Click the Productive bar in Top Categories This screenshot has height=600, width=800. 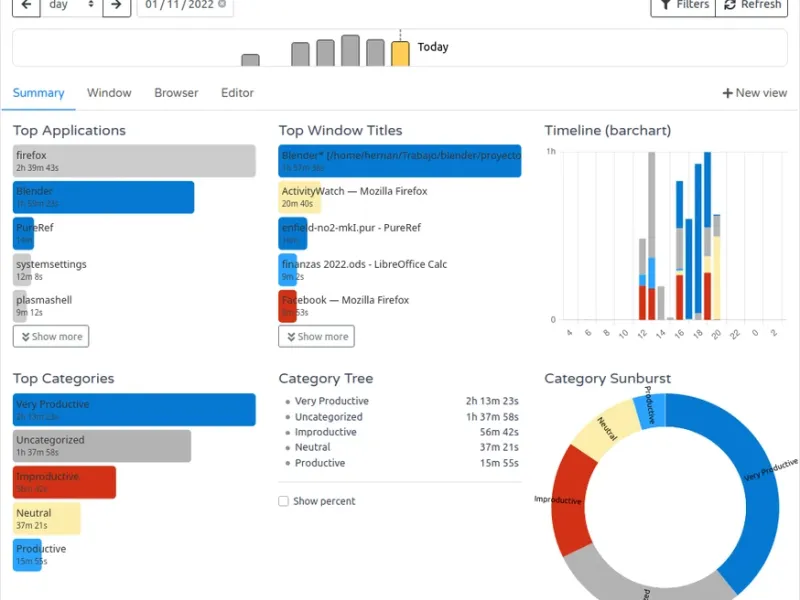28,555
